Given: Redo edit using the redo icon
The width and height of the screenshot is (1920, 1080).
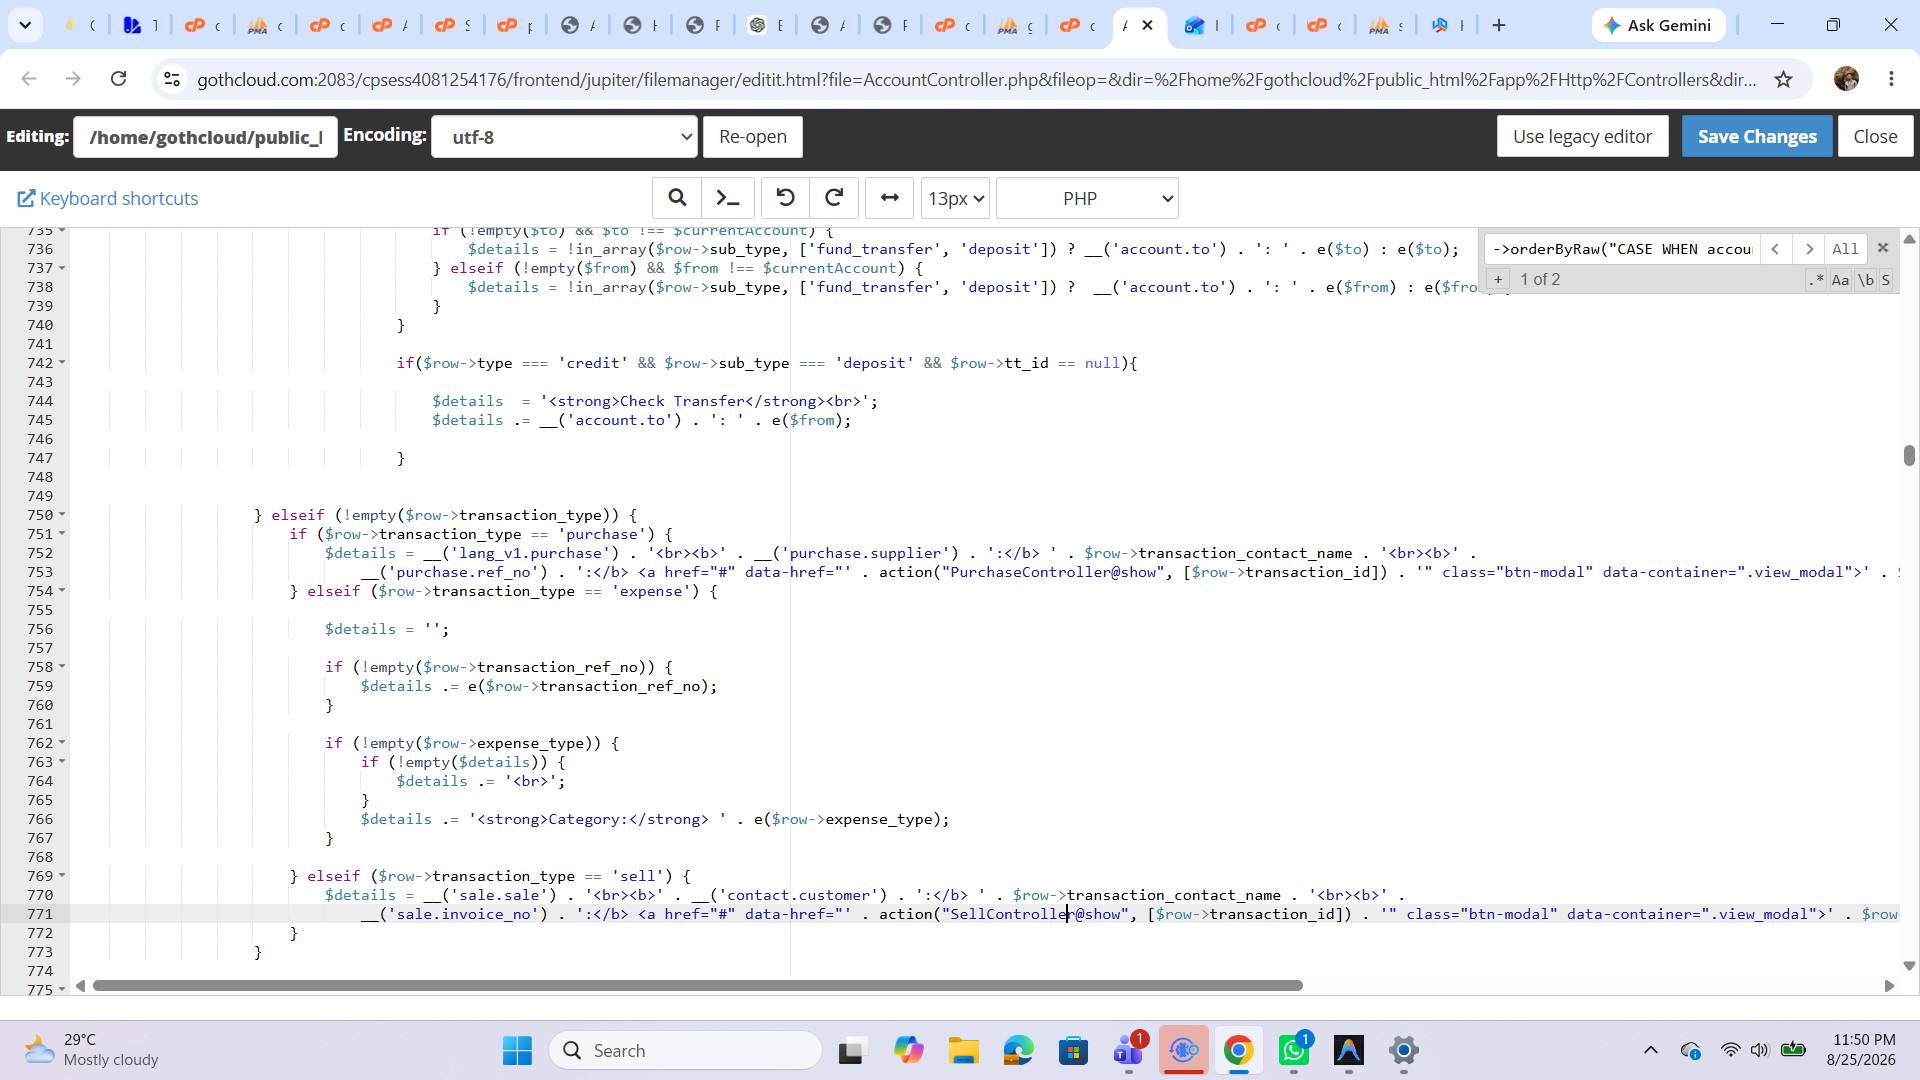Looking at the screenshot, I should [x=834, y=198].
